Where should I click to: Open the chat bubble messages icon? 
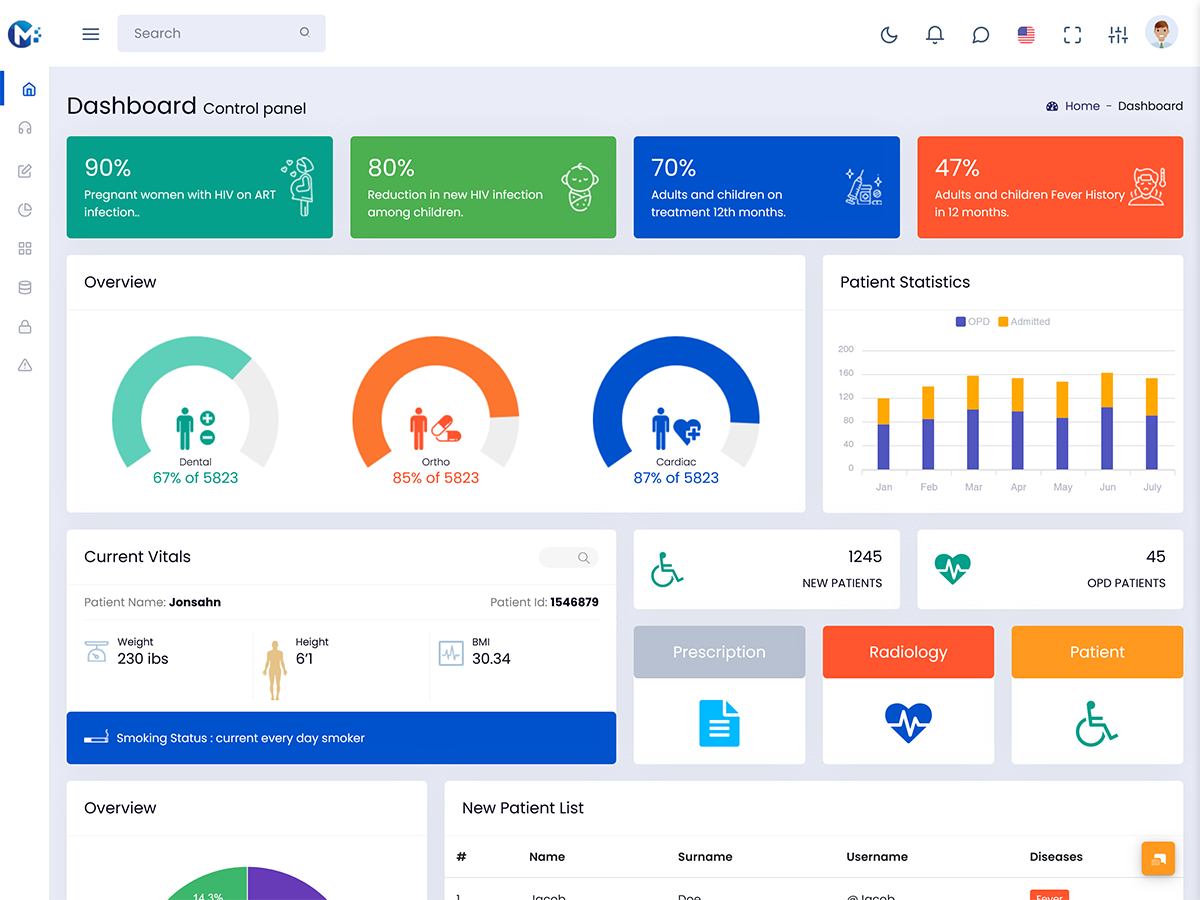981,35
